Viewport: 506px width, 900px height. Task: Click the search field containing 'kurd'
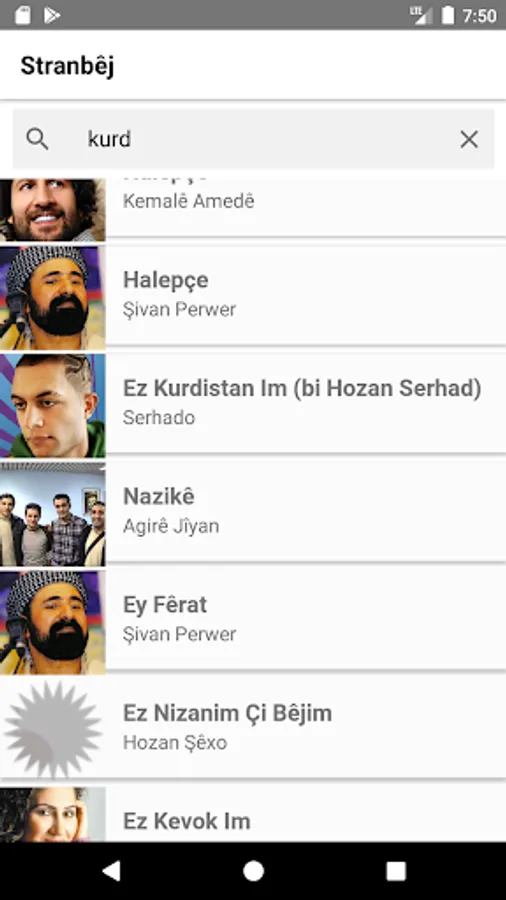click(253, 139)
